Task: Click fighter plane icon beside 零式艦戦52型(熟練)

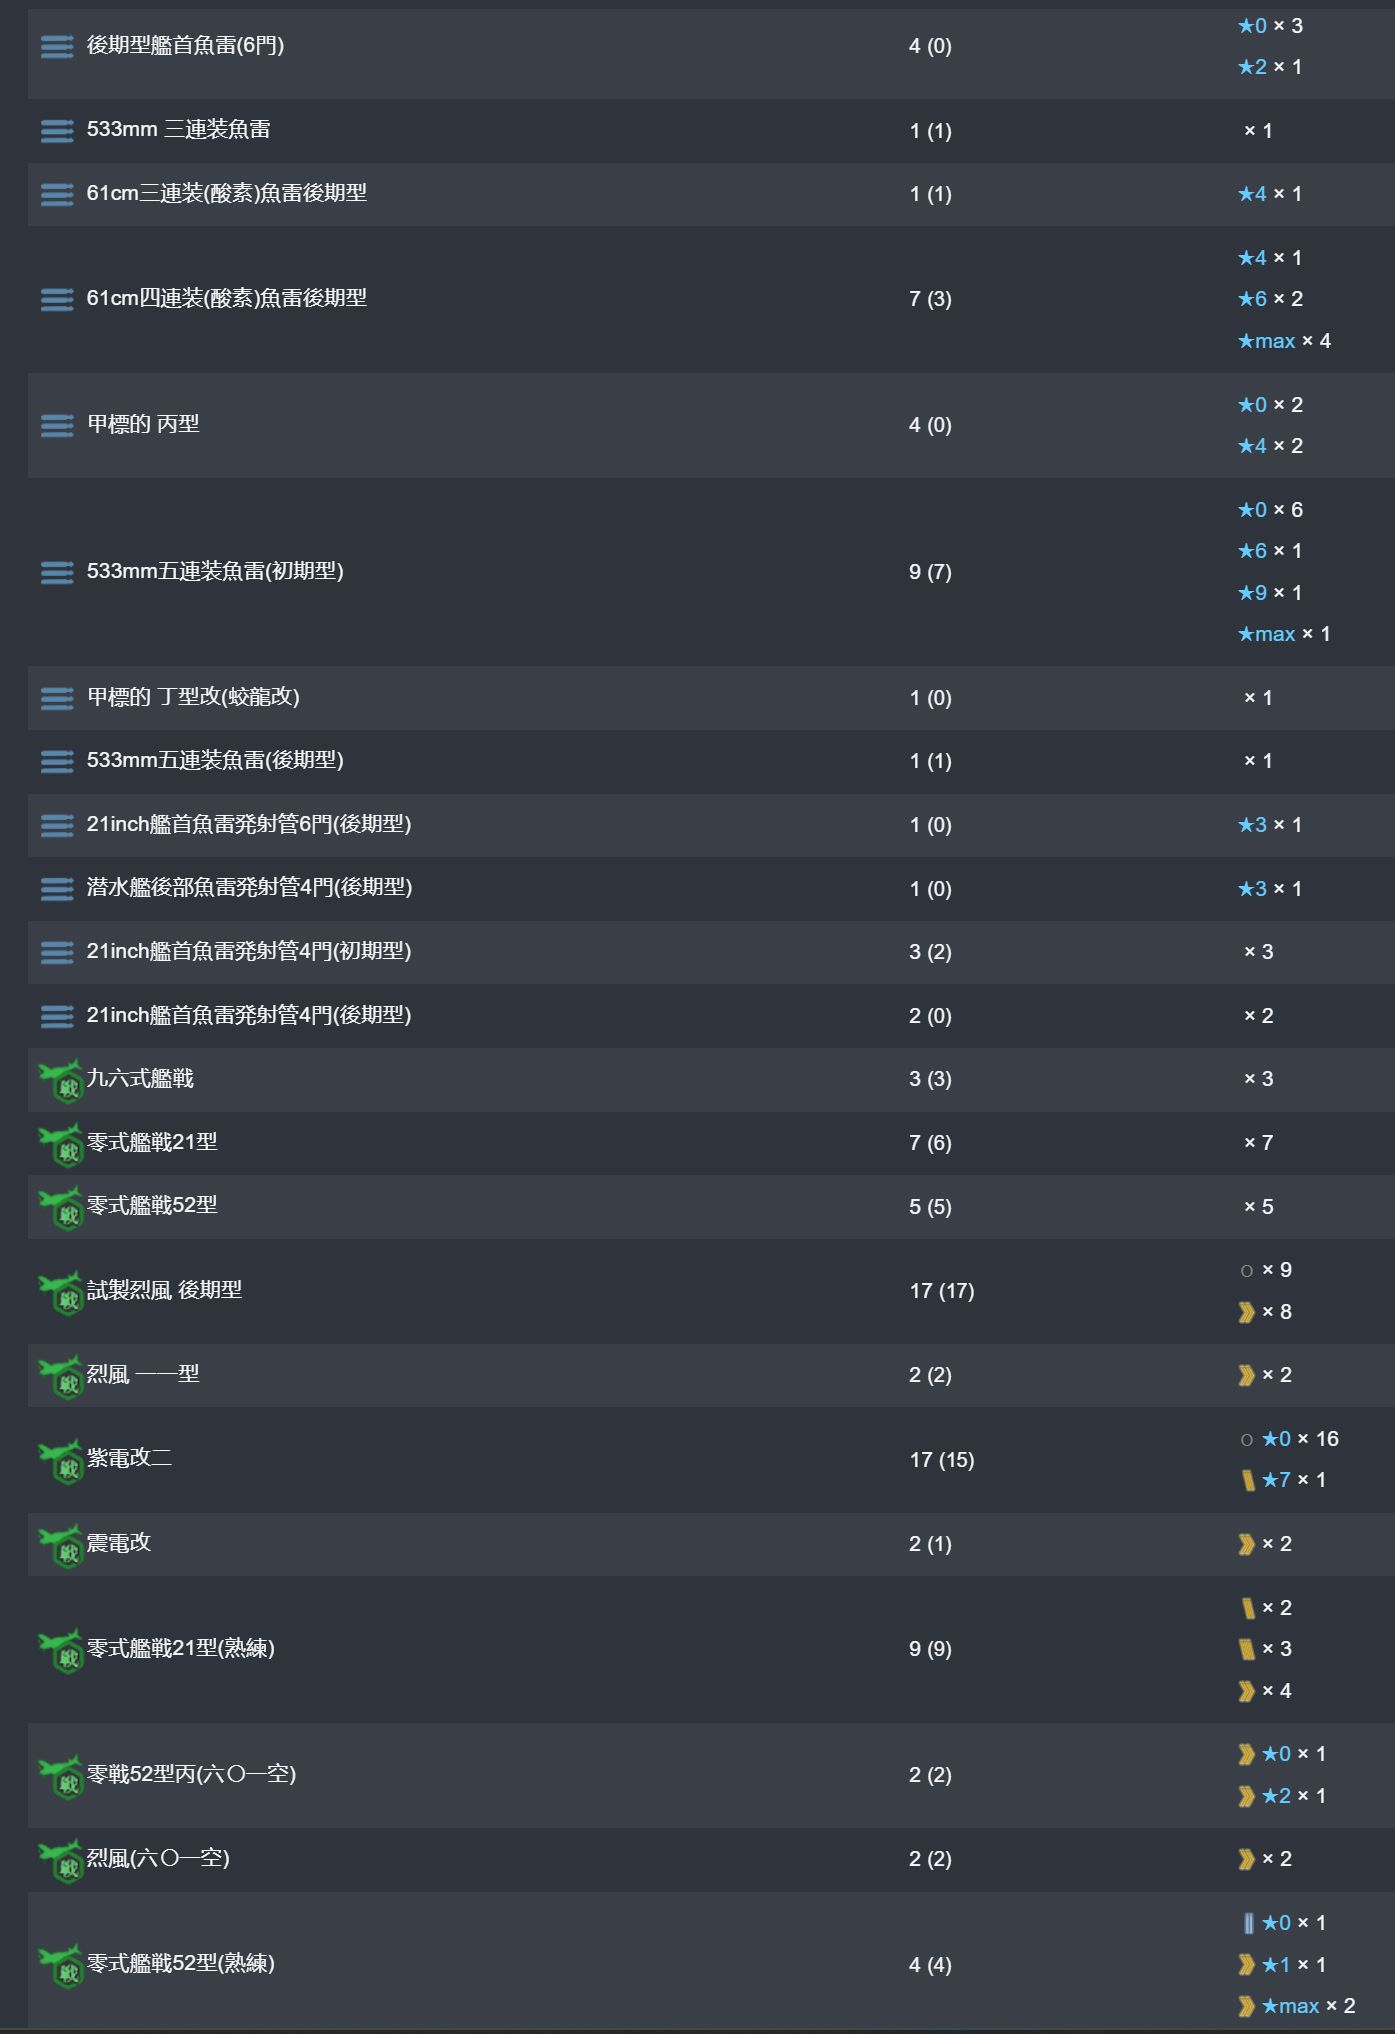Action: pyautogui.click(x=61, y=1966)
